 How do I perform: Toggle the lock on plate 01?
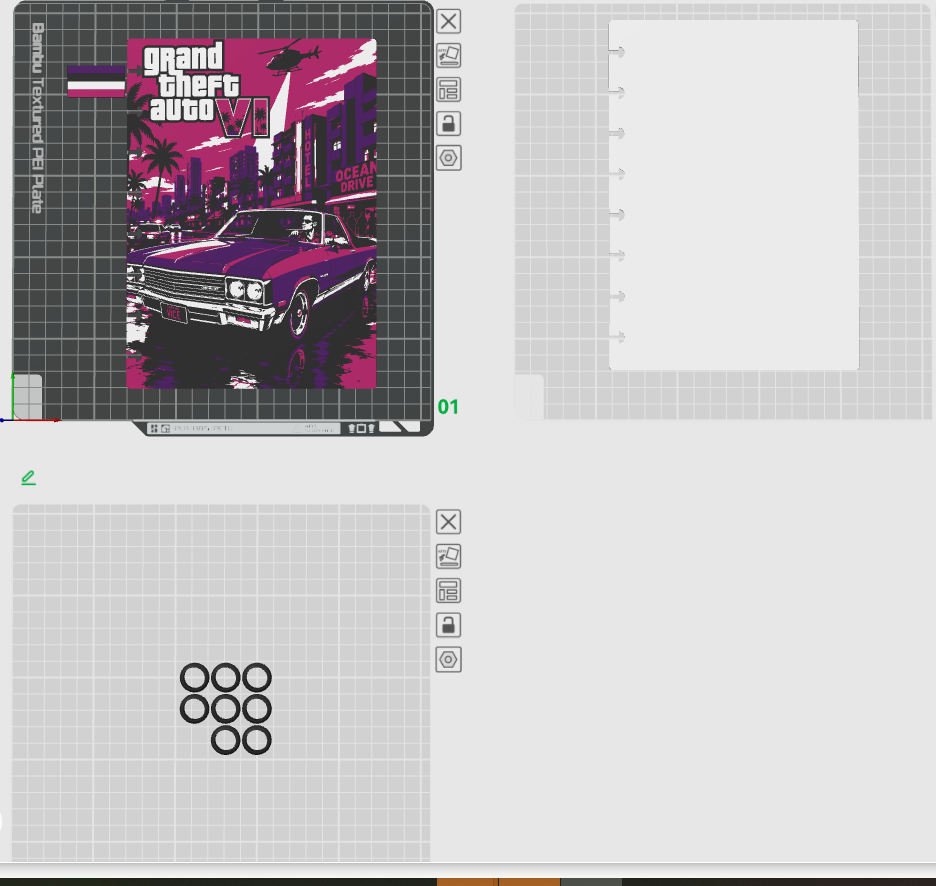[x=448, y=124]
